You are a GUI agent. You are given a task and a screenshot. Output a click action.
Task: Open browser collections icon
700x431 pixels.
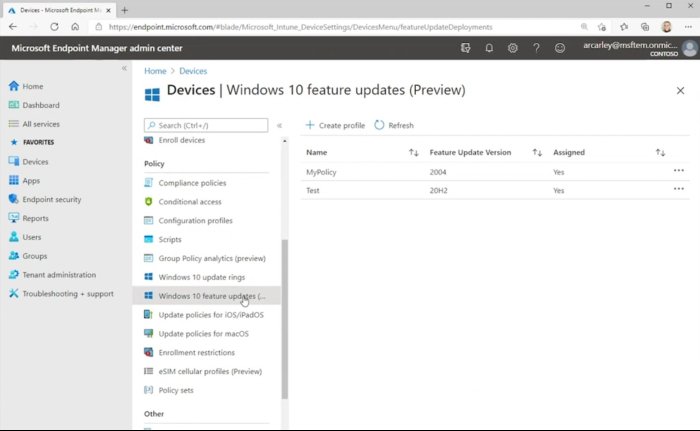pos(645,27)
